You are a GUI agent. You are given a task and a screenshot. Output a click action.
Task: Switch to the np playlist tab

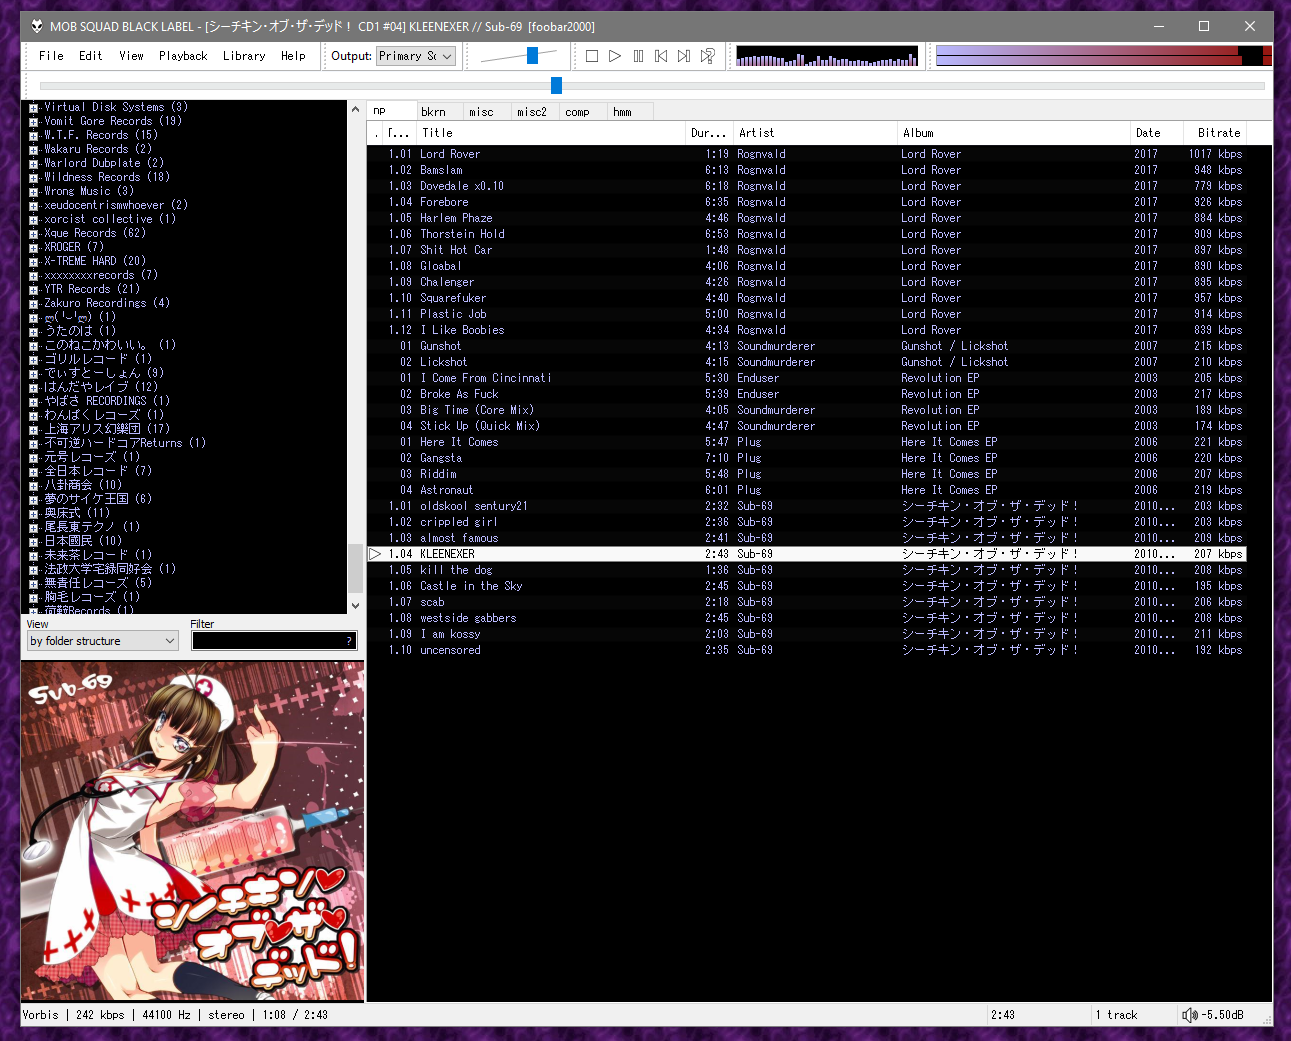click(391, 111)
